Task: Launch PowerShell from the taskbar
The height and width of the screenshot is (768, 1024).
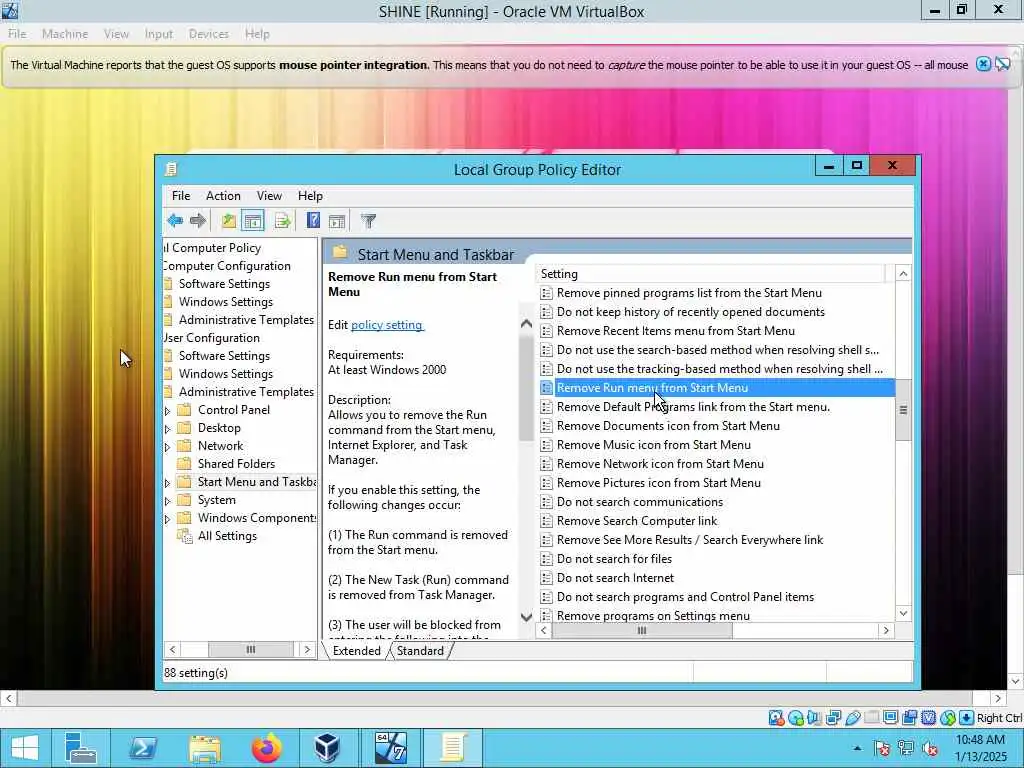Action: (143, 748)
